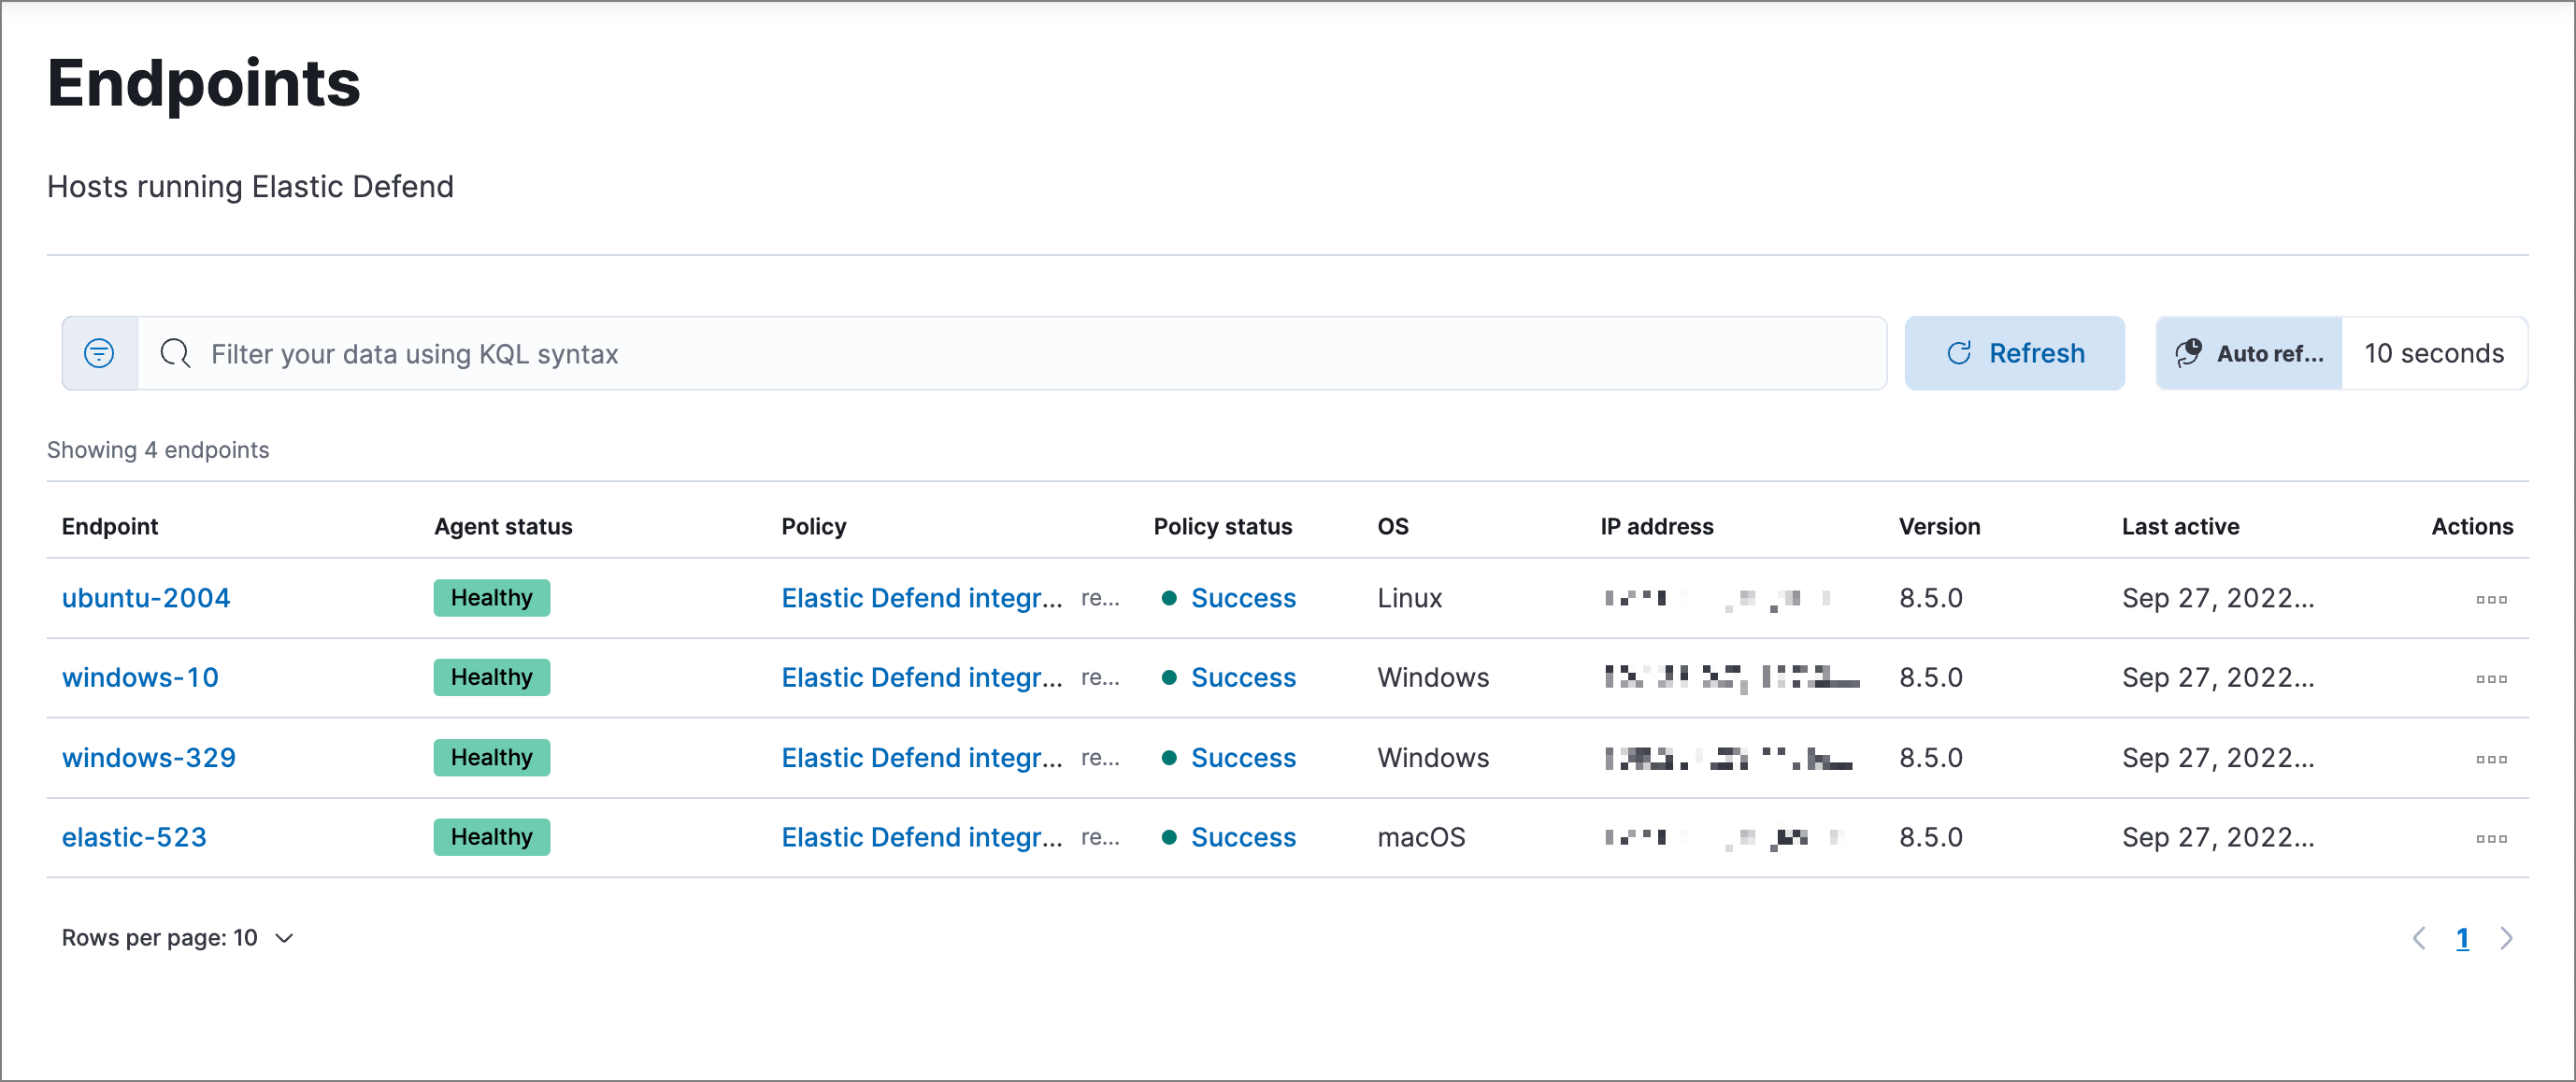Open the actions ellipsis for windows-10
Image resolution: width=2576 pixels, height=1082 pixels.
[x=2492, y=678]
